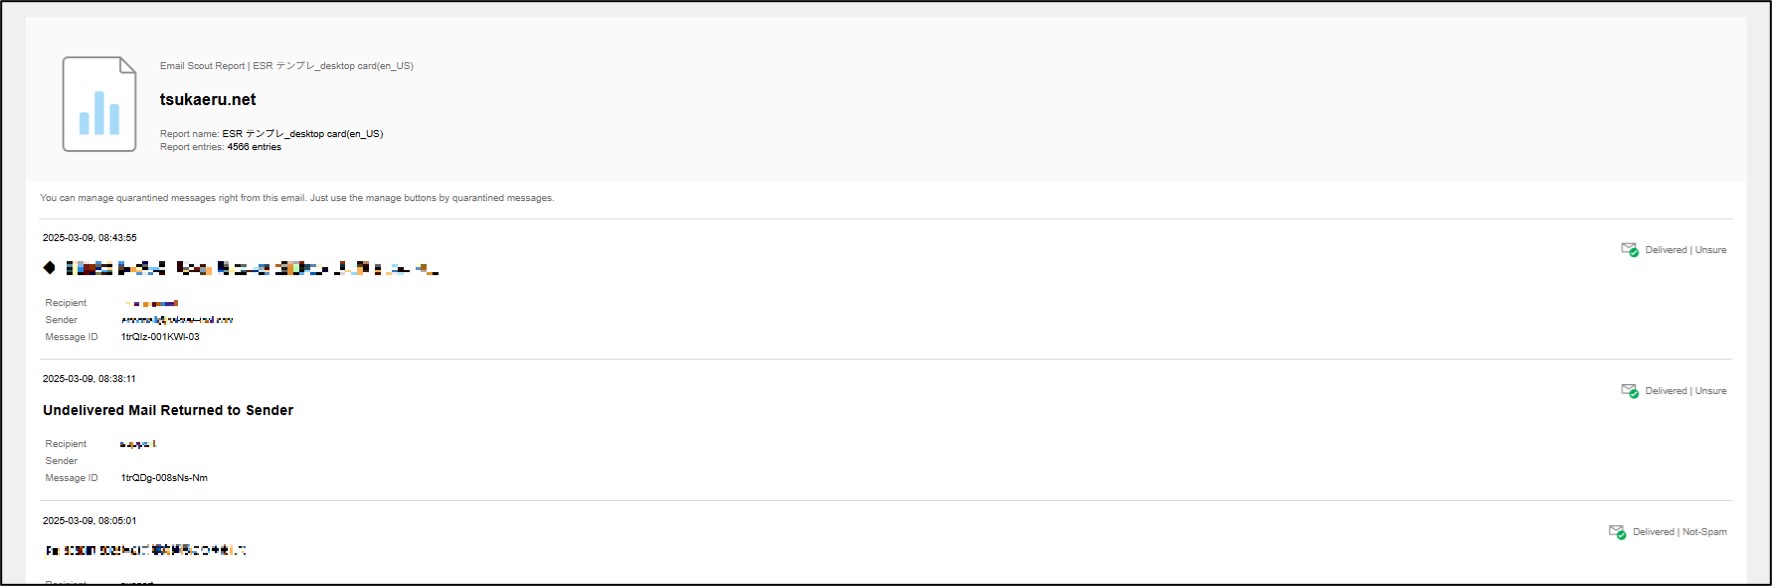Click delivered envelope icon for 08:38:11 message

pyautogui.click(x=1630, y=390)
